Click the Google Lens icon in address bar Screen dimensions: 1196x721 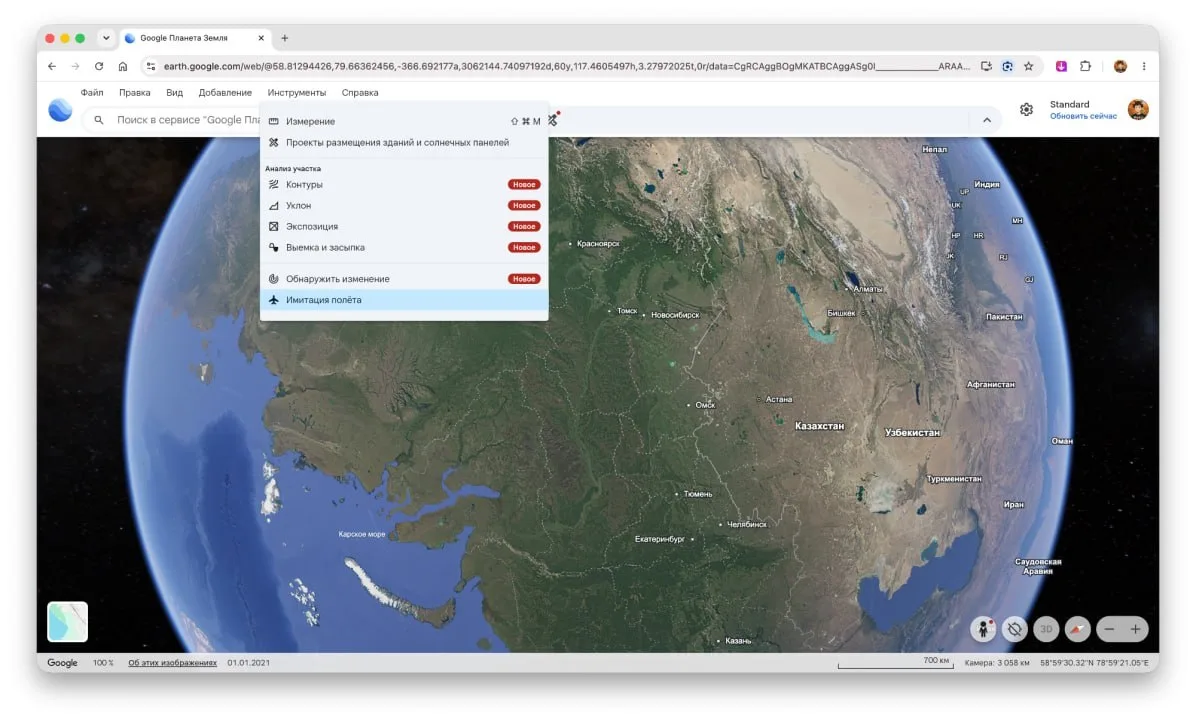1007,66
